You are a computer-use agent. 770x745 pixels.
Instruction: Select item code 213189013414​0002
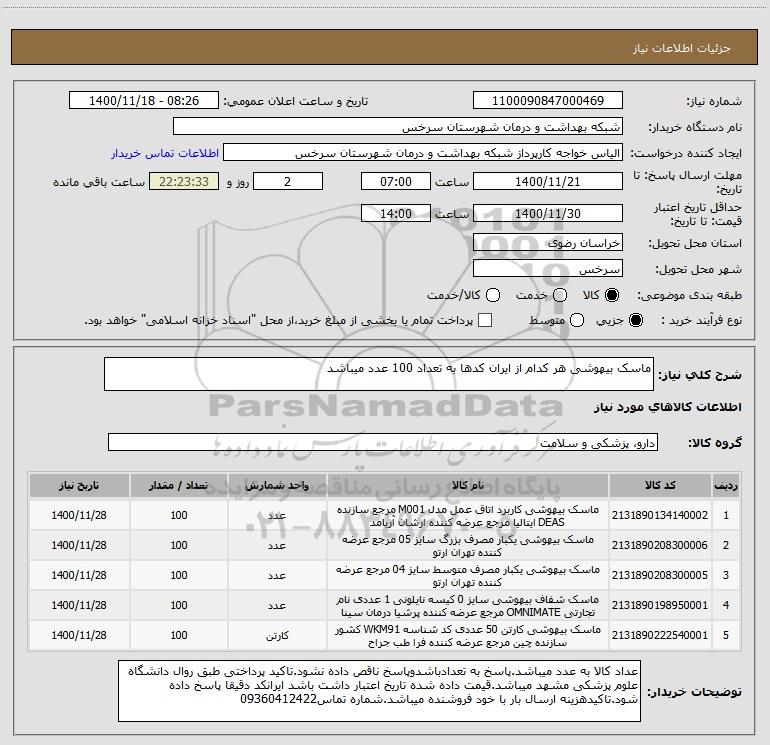(660, 515)
